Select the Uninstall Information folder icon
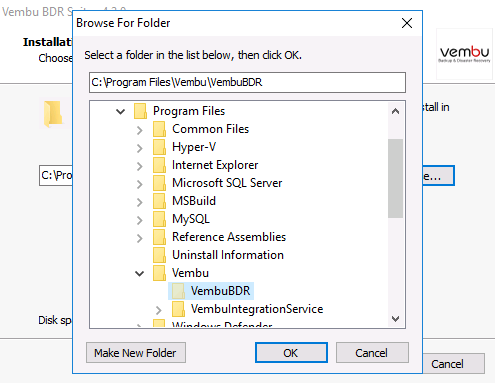Image resolution: width=495 pixels, height=383 pixels. pyautogui.click(x=159, y=255)
